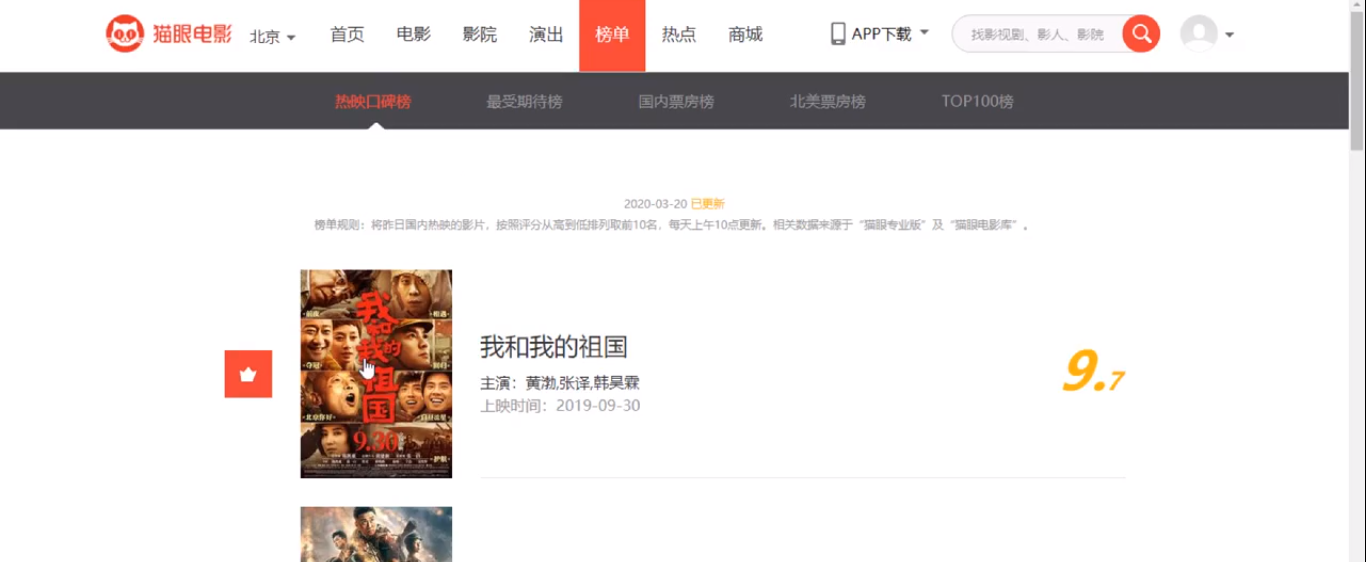Open the partially visible second movie poster
The image size is (1366, 562).
coord(376,534)
